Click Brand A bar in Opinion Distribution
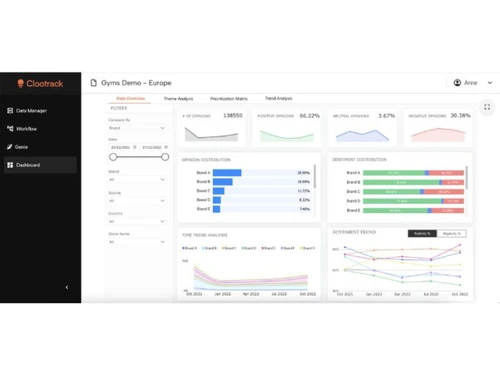This screenshot has width=500, height=375. [x=227, y=173]
